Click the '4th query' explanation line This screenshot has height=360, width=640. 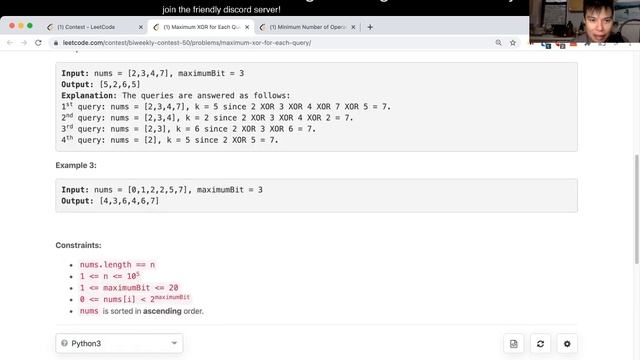point(170,140)
